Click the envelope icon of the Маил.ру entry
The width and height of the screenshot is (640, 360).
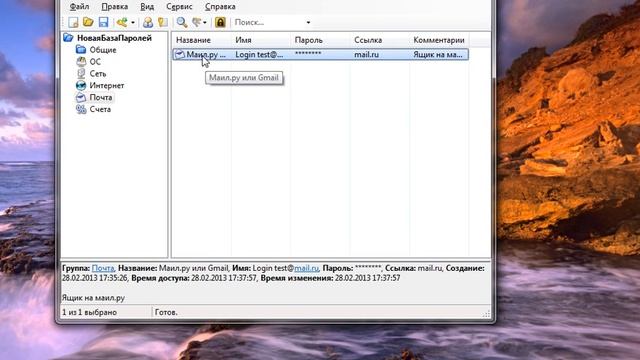coord(180,54)
